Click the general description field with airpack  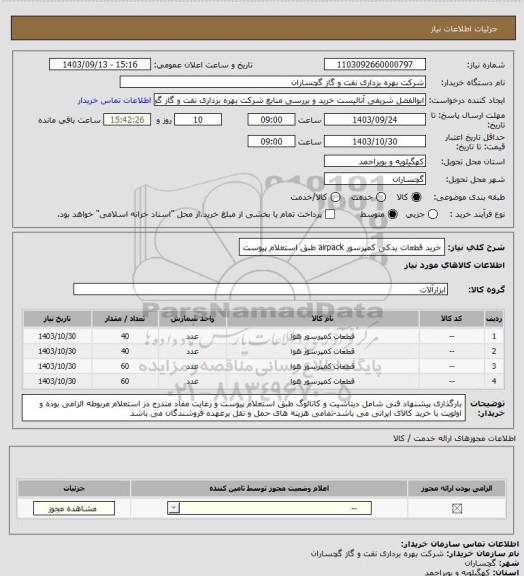click(x=342, y=247)
